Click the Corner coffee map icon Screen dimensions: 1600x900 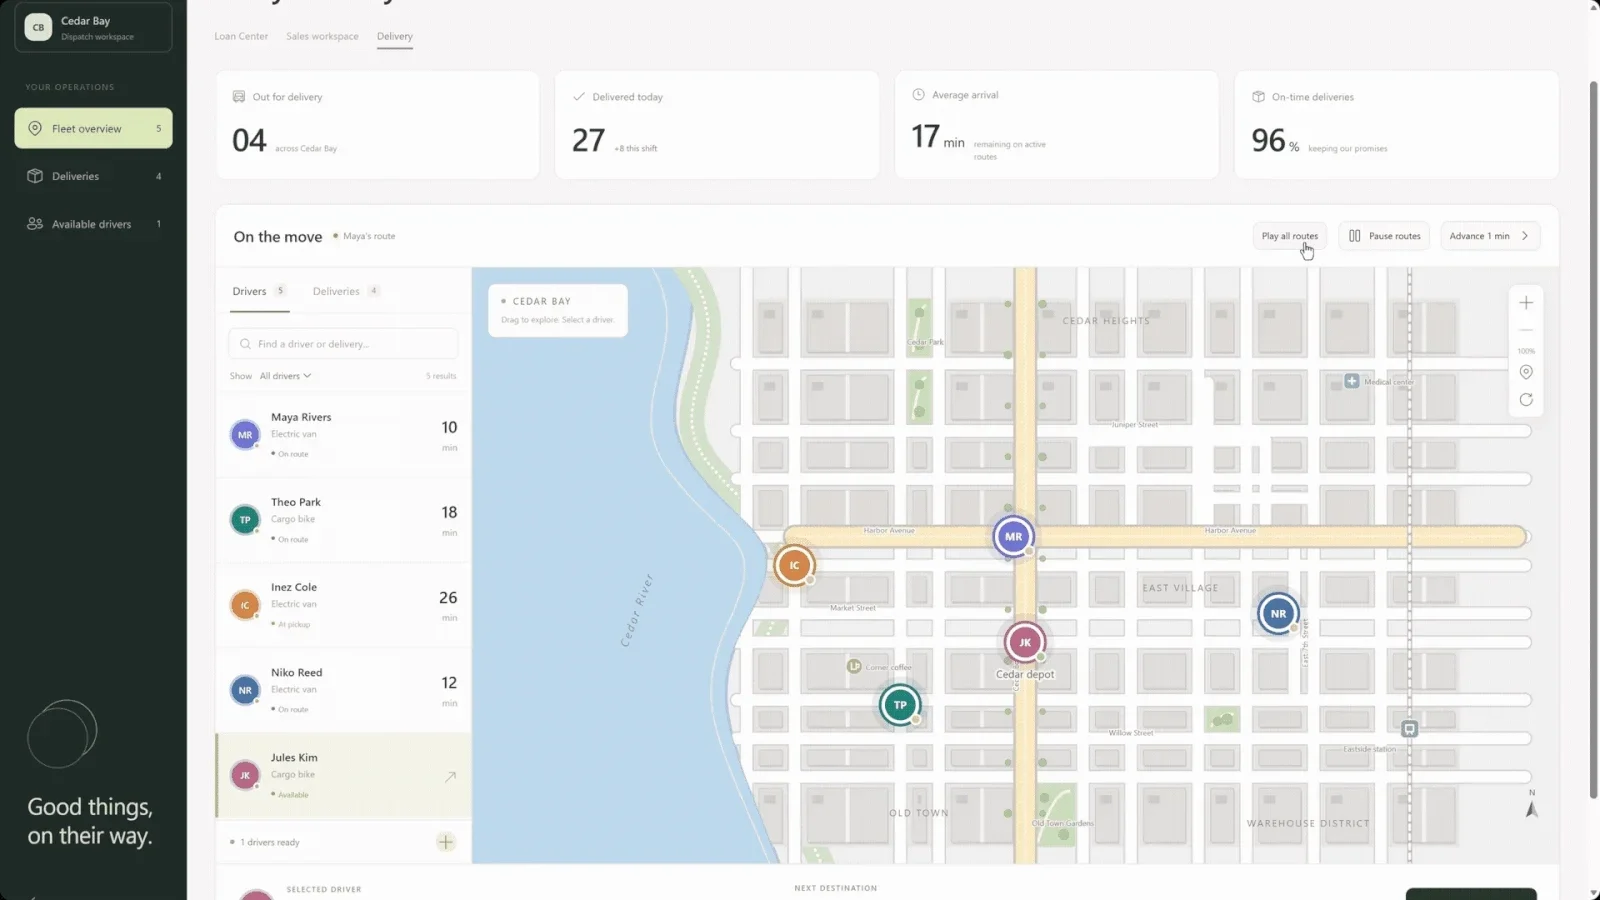coord(854,666)
